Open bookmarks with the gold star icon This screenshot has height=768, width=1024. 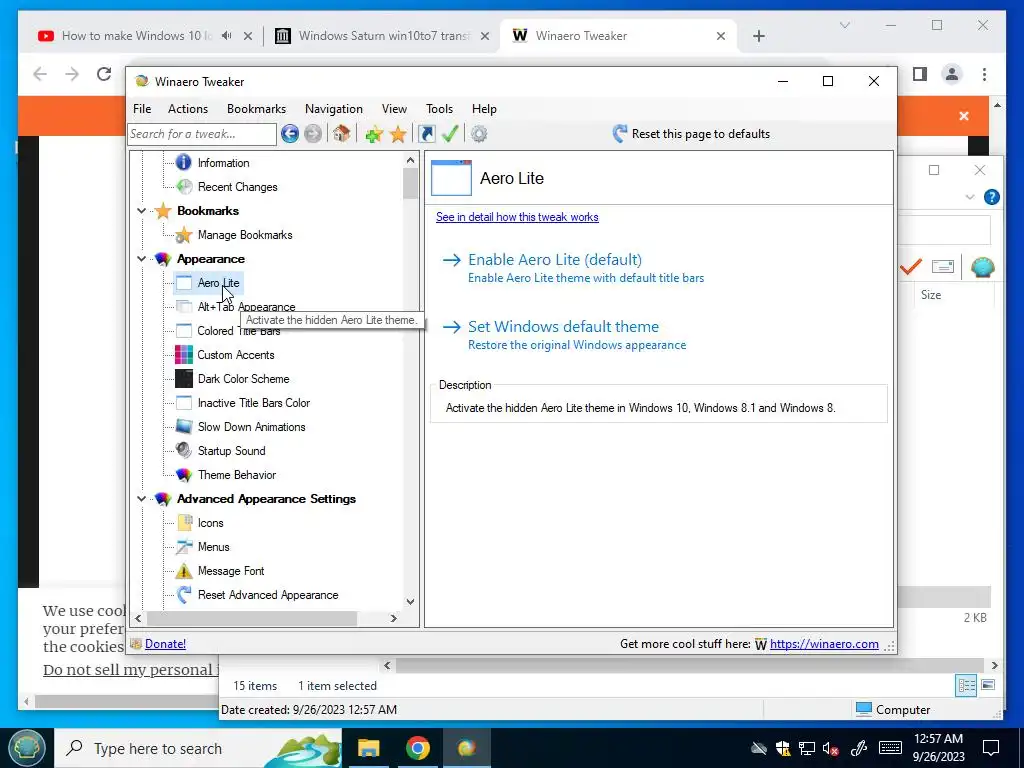[398, 134]
